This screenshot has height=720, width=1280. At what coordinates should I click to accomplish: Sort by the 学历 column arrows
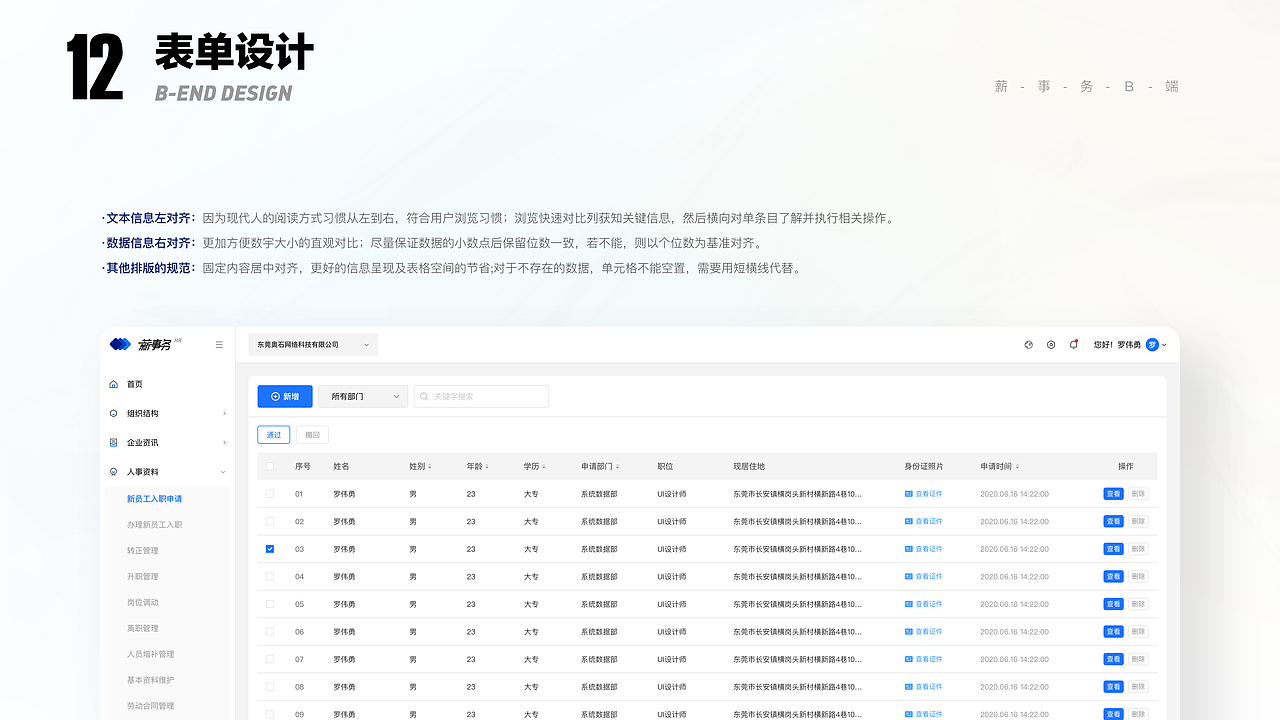coord(544,467)
